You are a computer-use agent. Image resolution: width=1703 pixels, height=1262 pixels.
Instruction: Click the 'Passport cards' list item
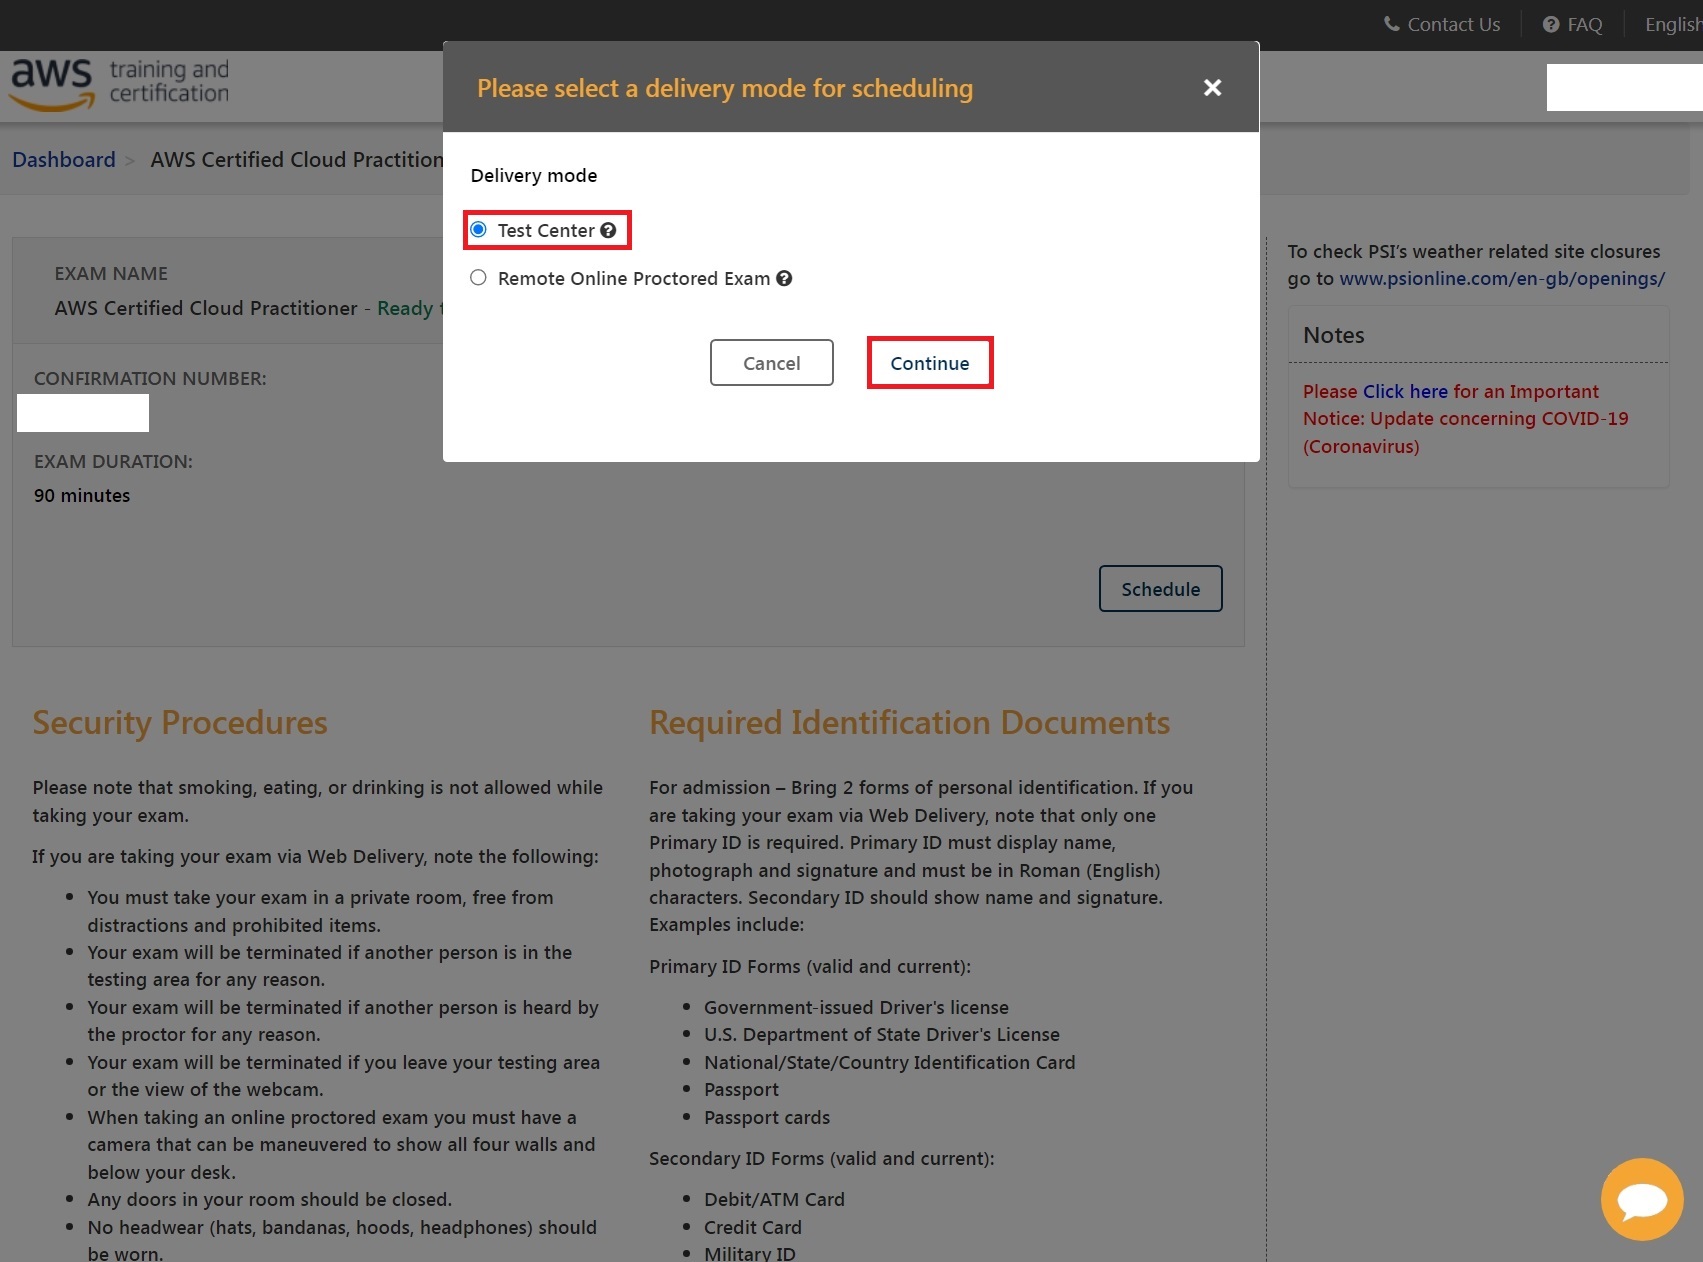[767, 1117]
